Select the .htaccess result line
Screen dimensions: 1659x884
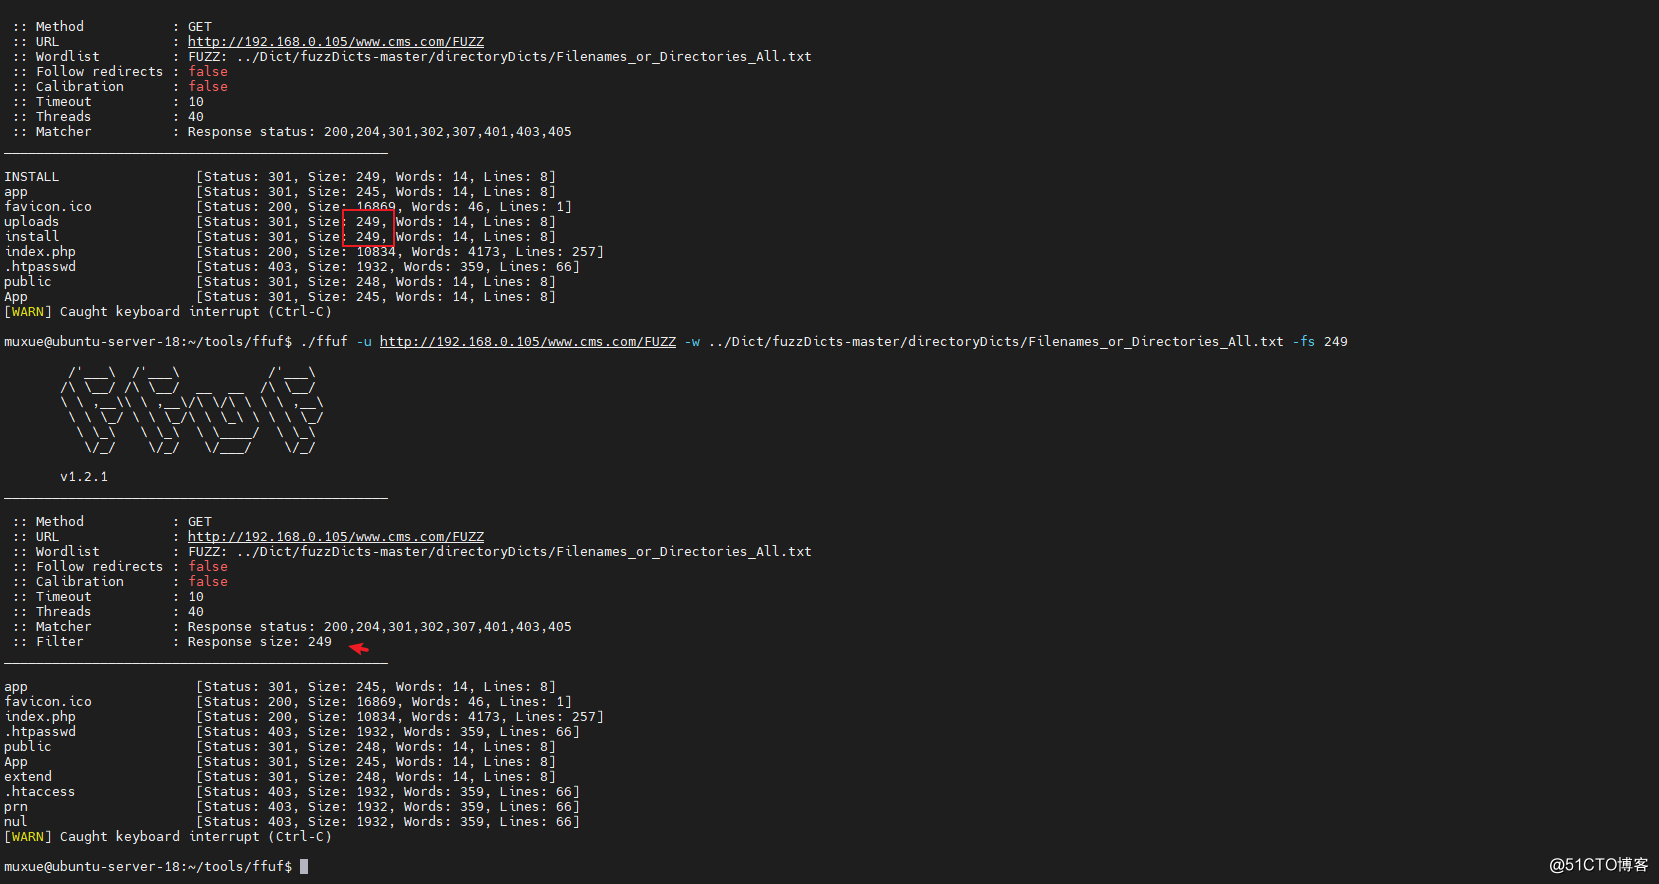click(x=292, y=792)
